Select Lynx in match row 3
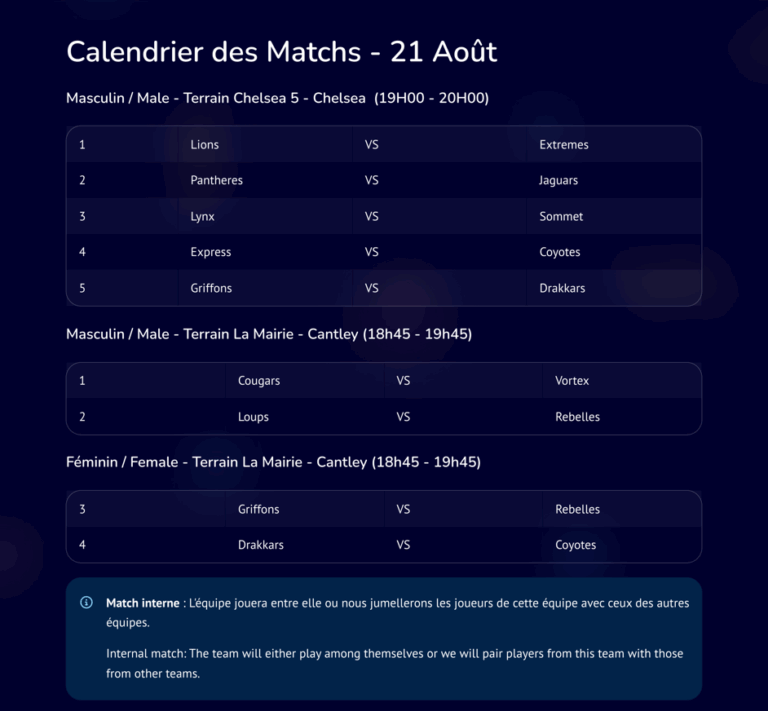 point(202,216)
